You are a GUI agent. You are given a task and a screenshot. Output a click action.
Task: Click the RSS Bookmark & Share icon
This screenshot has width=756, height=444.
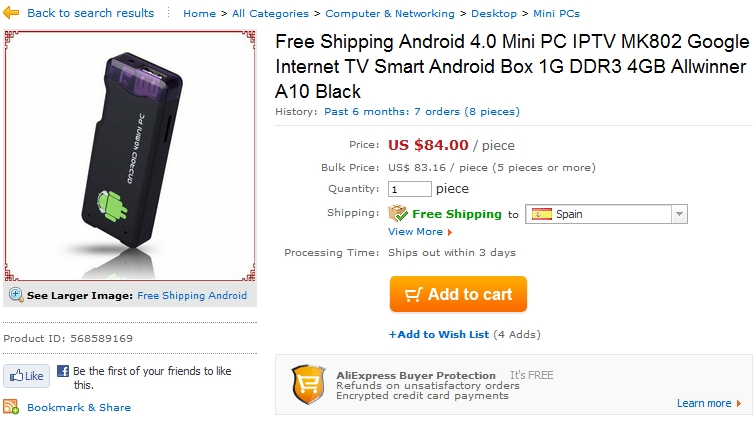click(11, 407)
